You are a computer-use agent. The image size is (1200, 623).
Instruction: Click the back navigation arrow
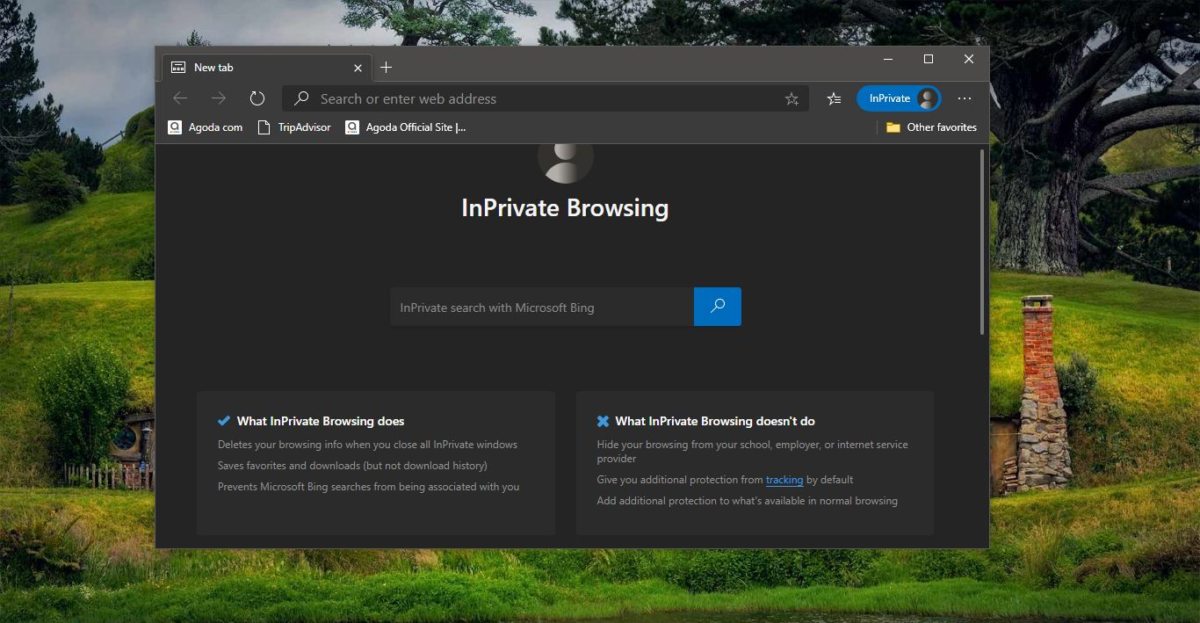[180, 98]
